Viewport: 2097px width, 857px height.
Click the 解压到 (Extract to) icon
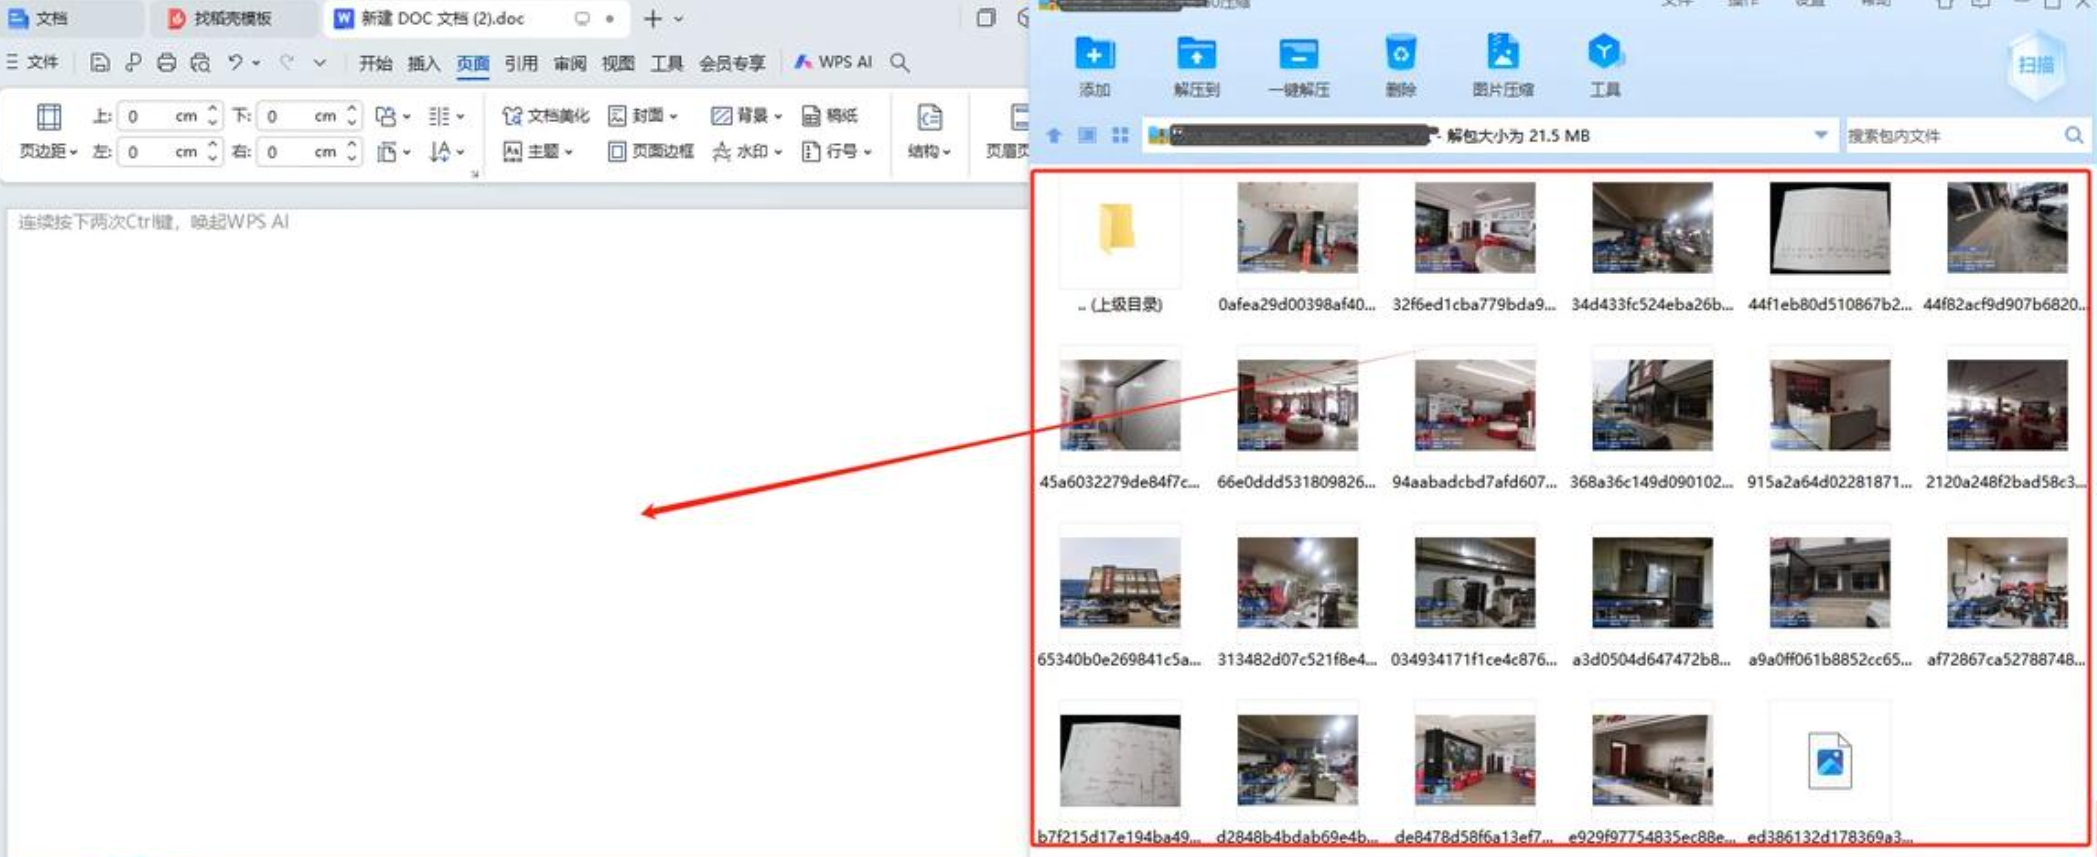click(1196, 54)
